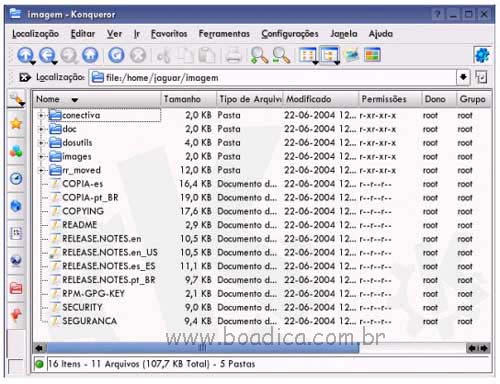500x384 pixels.
Task: Open the location history dropdown
Action: click(x=463, y=77)
